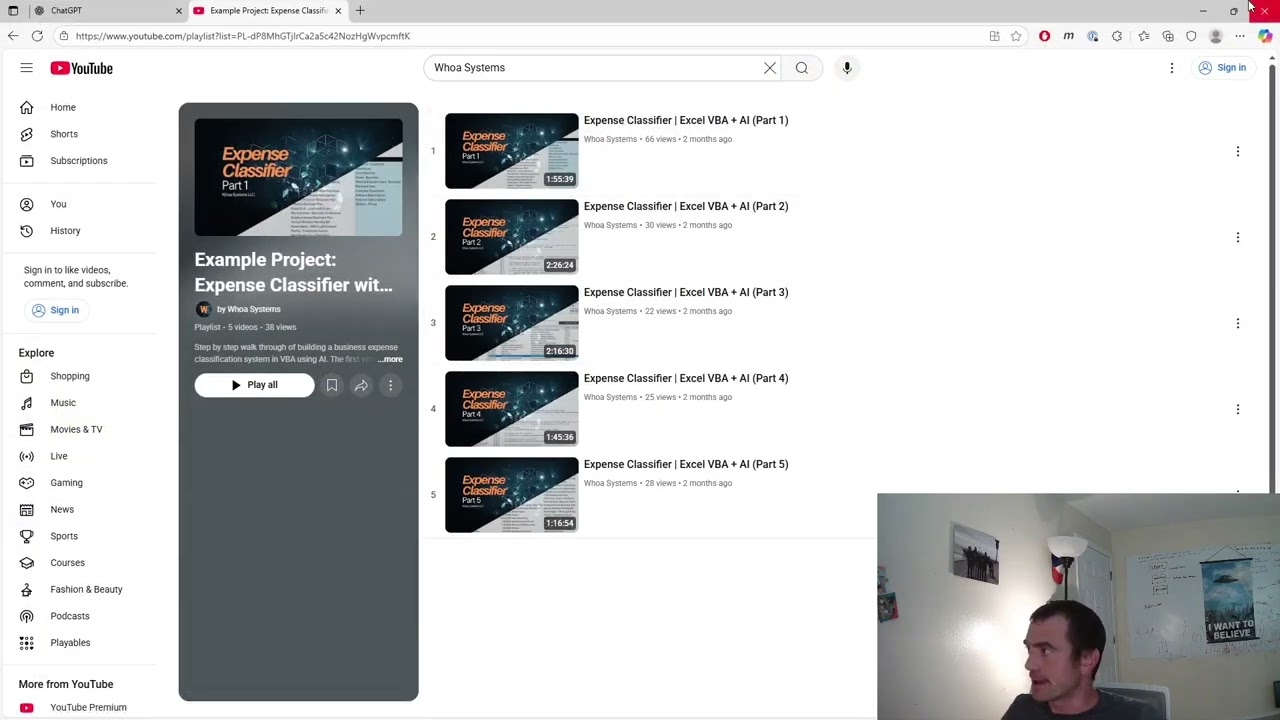Go to Home in the sidebar
This screenshot has height=720, width=1280.
click(63, 107)
